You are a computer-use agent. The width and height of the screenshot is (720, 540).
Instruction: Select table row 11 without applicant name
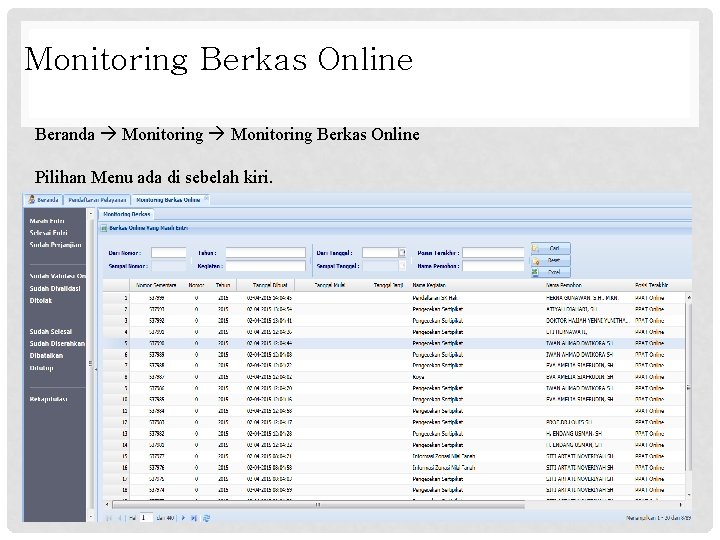tap(394, 411)
